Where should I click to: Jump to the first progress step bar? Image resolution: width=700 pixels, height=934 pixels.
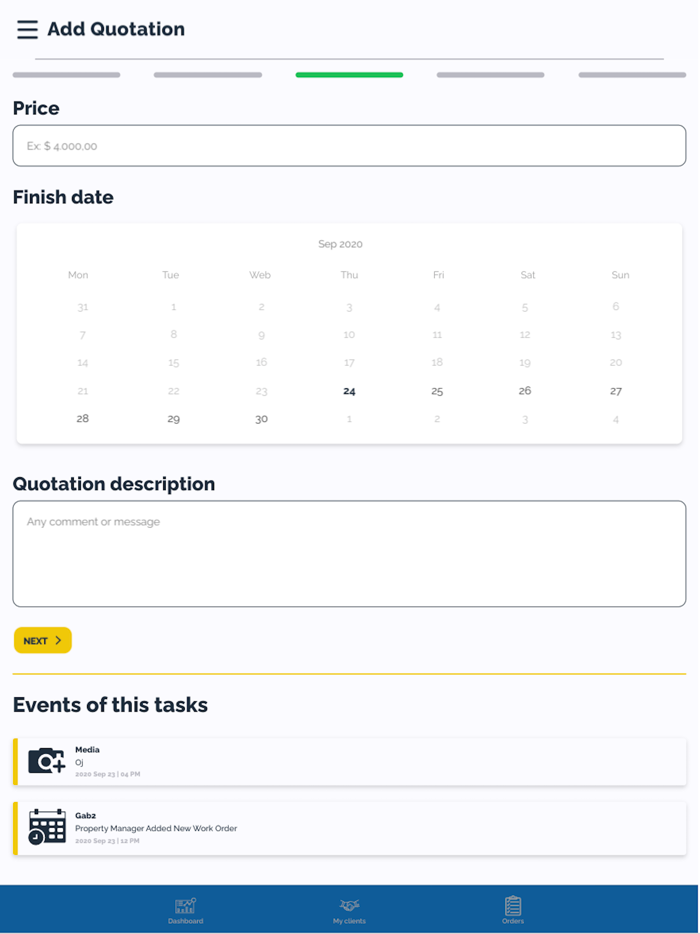66,75
